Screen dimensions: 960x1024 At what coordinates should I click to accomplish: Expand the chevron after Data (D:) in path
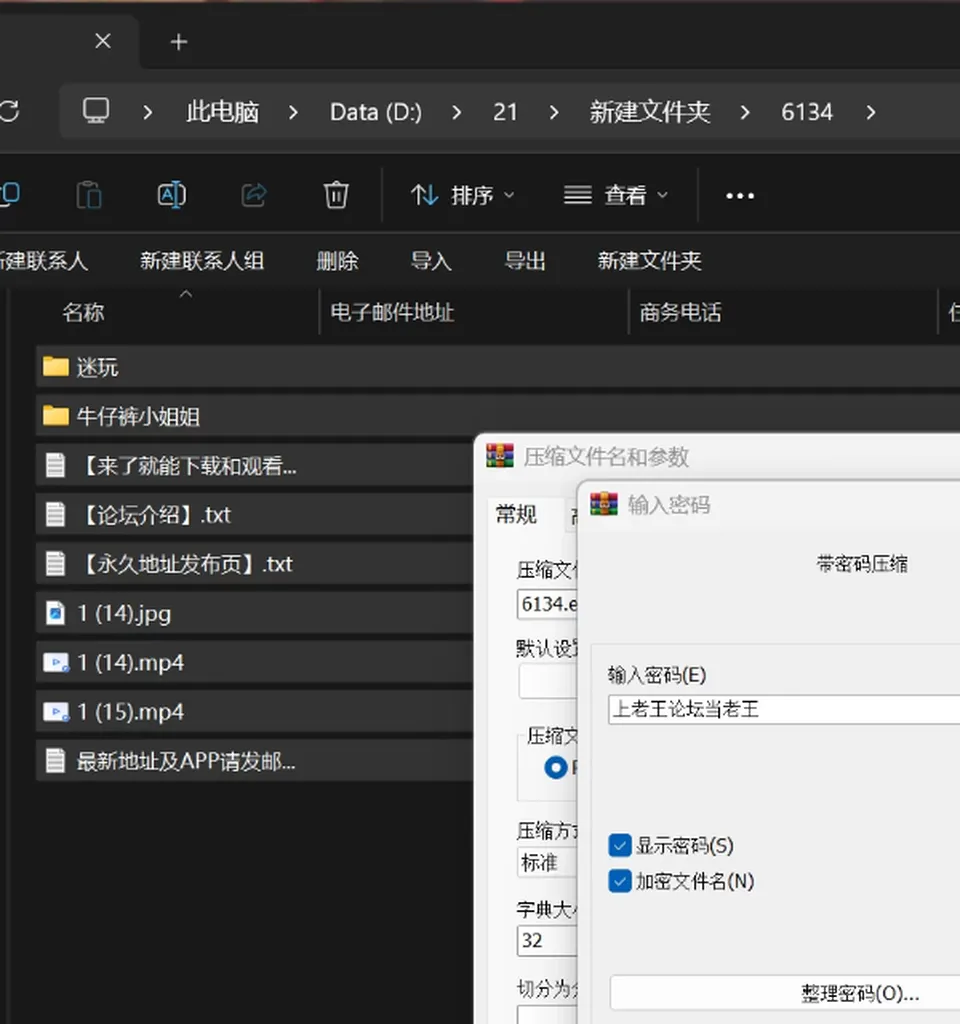coord(456,112)
